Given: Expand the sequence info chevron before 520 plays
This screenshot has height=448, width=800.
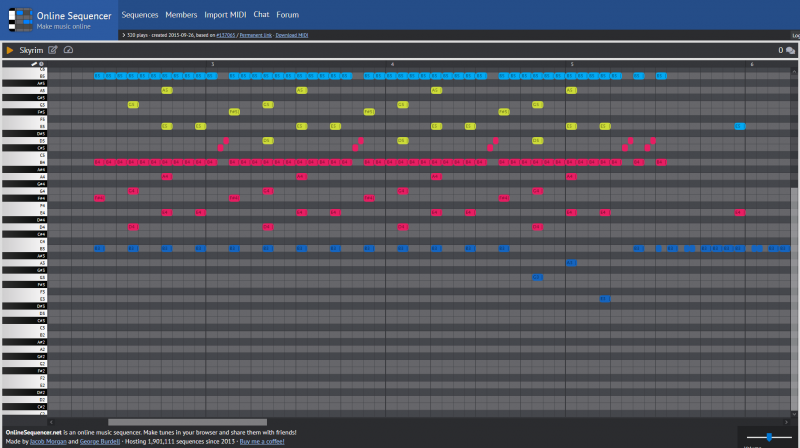Looking at the screenshot, I should [x=123, y=35].
